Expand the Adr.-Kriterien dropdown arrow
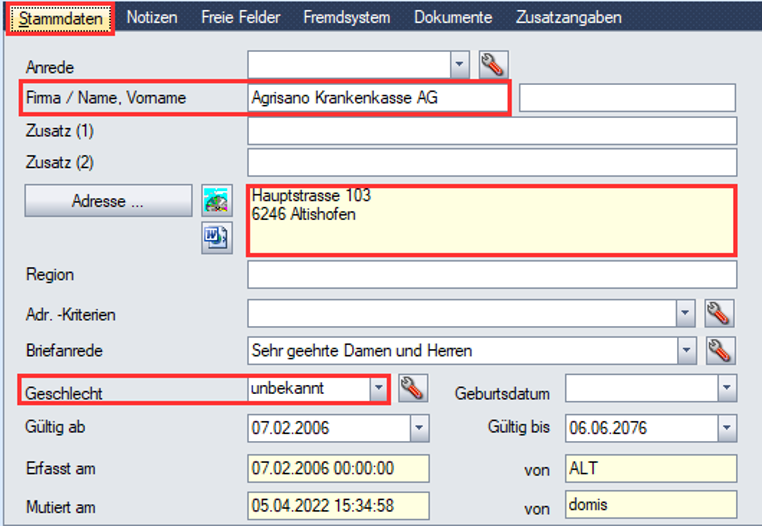762x526 pixels. [685, 313]
